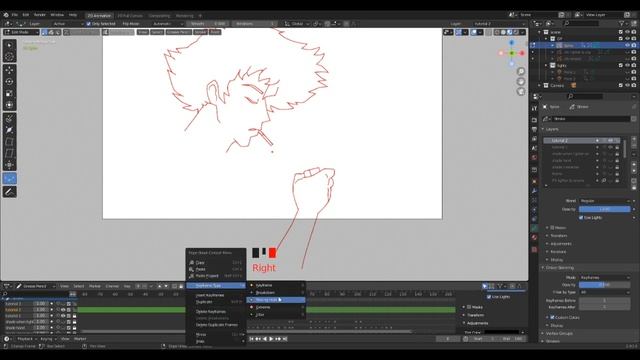
Task: Expand the Vertex Groups panel
Action: pyautogui.click(x=559, y=333)
